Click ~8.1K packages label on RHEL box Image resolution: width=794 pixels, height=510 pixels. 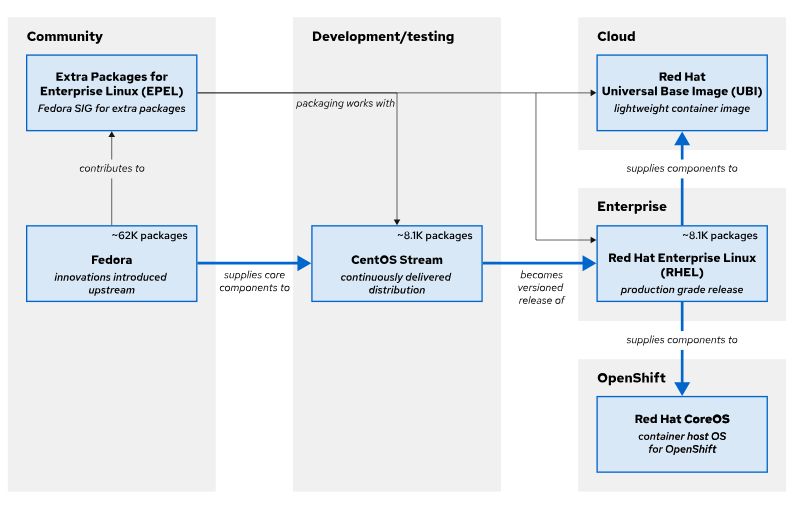tap(720, 237)
